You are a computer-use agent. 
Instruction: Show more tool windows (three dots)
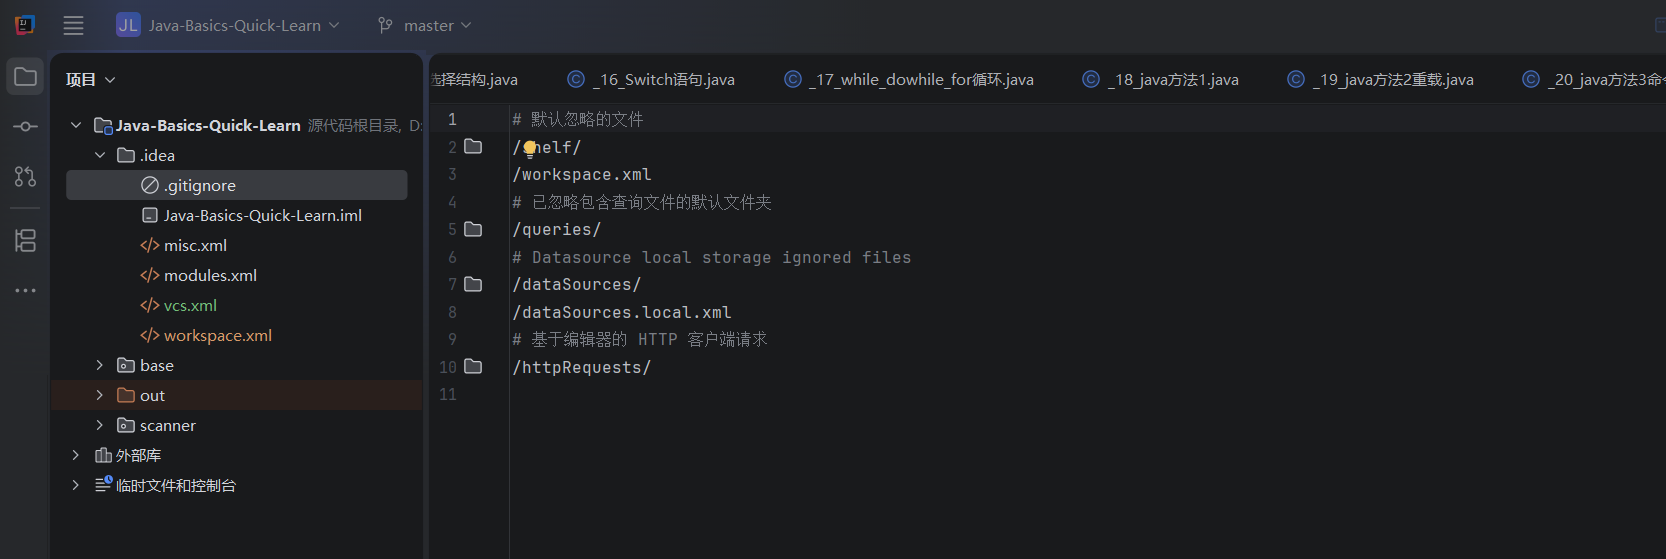click(x=25, y=291)
